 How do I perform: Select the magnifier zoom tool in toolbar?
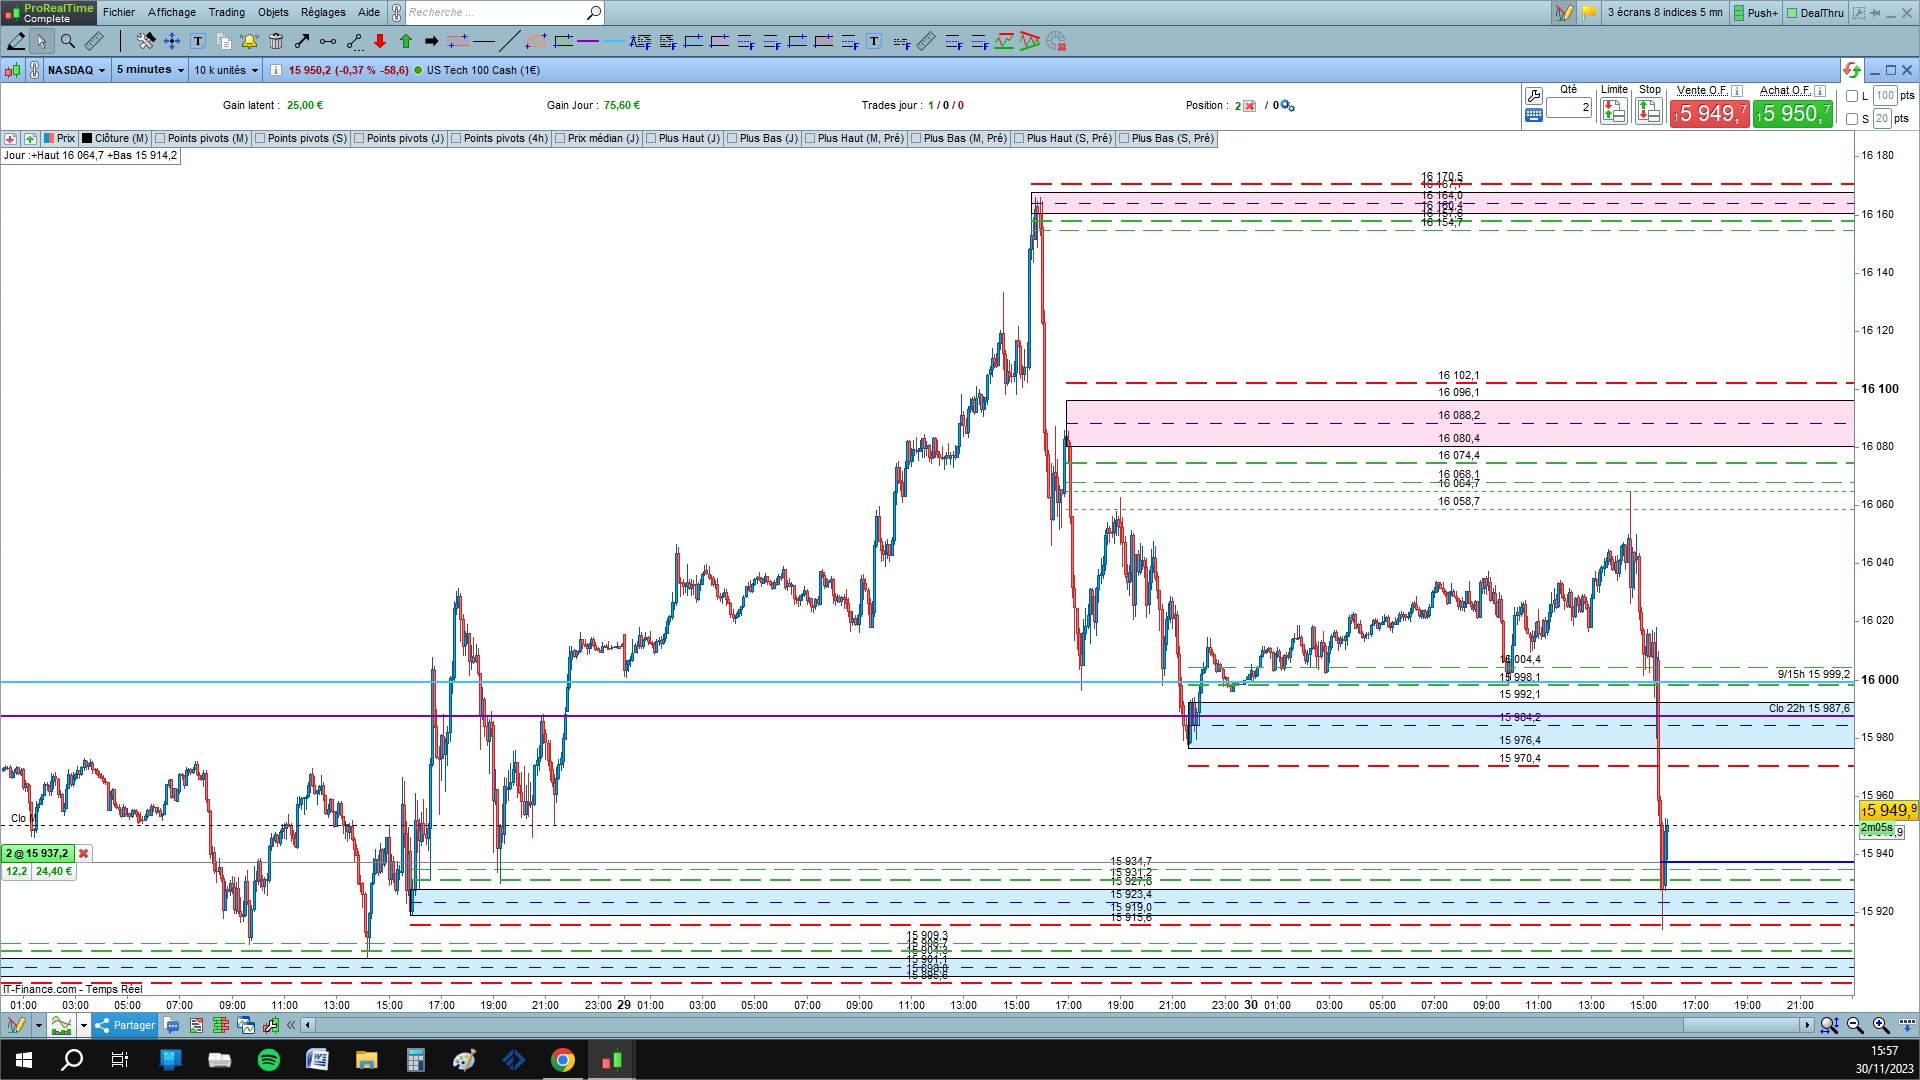coord(67,41)
